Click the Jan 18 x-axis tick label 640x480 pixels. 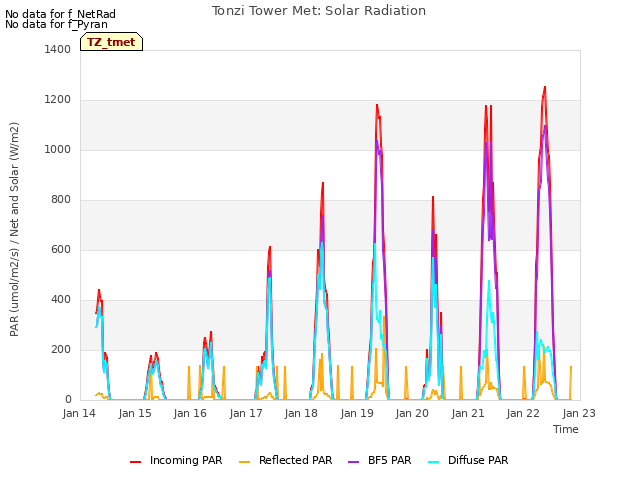301,413
